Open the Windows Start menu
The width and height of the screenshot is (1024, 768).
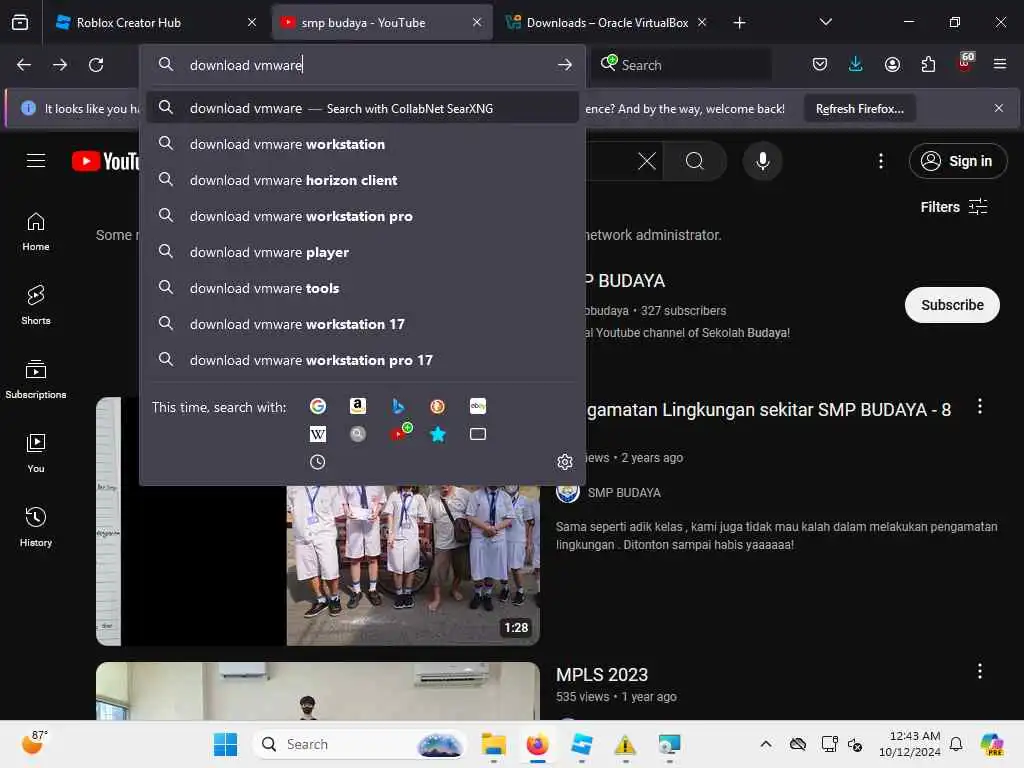pos(225,744)
